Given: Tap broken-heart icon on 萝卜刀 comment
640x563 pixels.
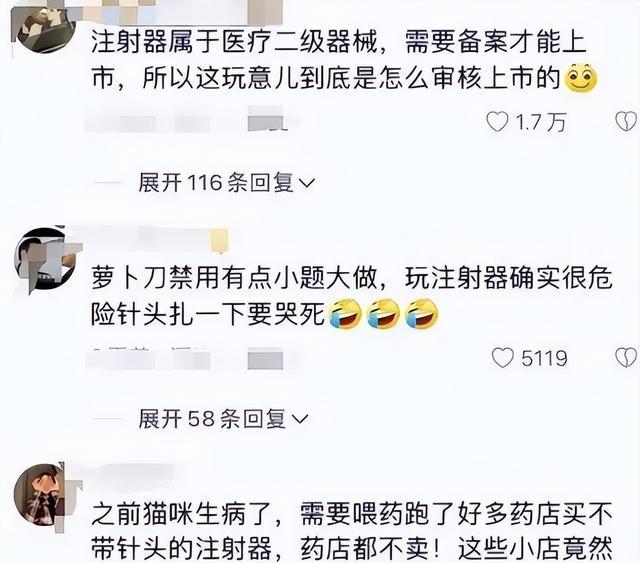Looking at the screenshot, I should 627,358.
